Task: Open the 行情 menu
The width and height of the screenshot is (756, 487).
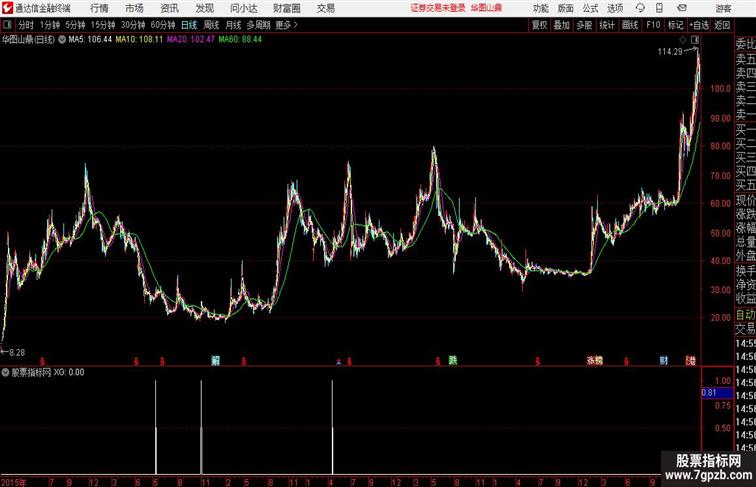Action: [x=99, y=8]
